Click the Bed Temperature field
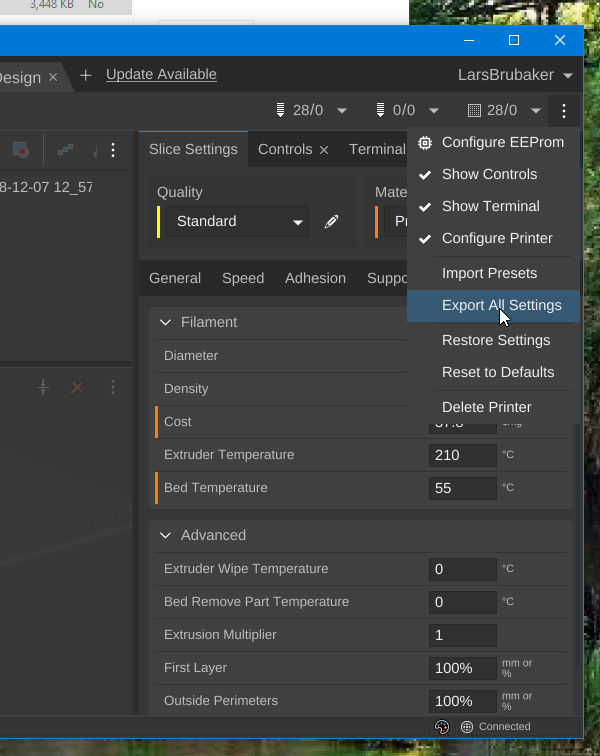This screenshot has height=756, width=600. [463, 488]
